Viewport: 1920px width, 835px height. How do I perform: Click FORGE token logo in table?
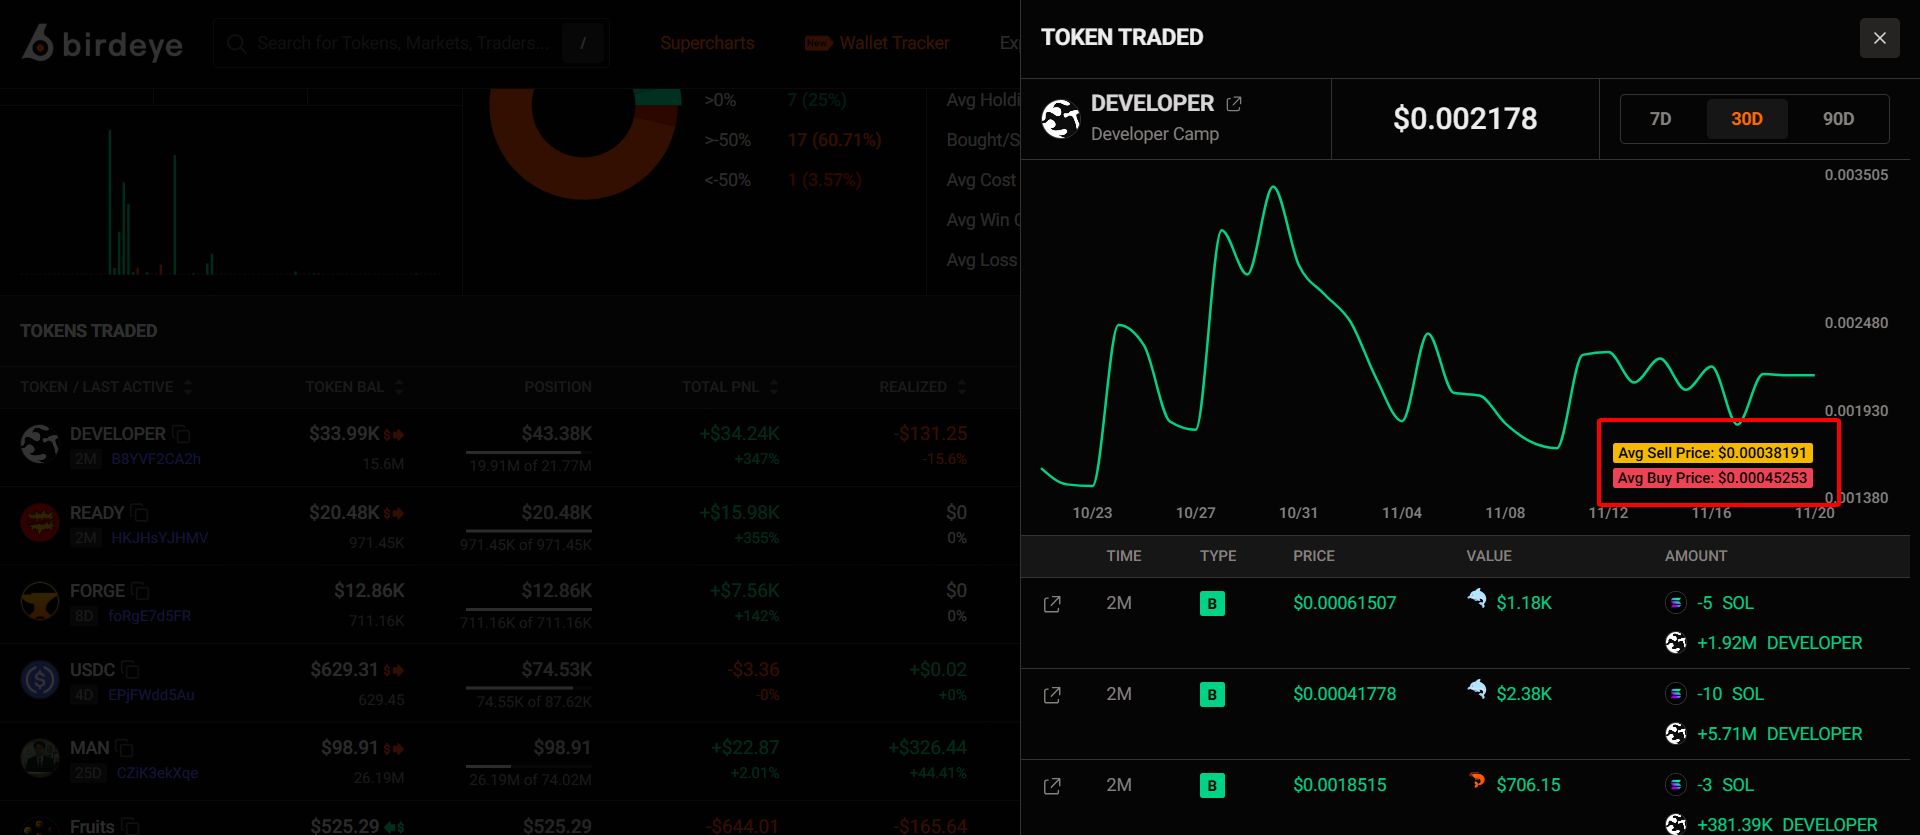coord(40,601)
